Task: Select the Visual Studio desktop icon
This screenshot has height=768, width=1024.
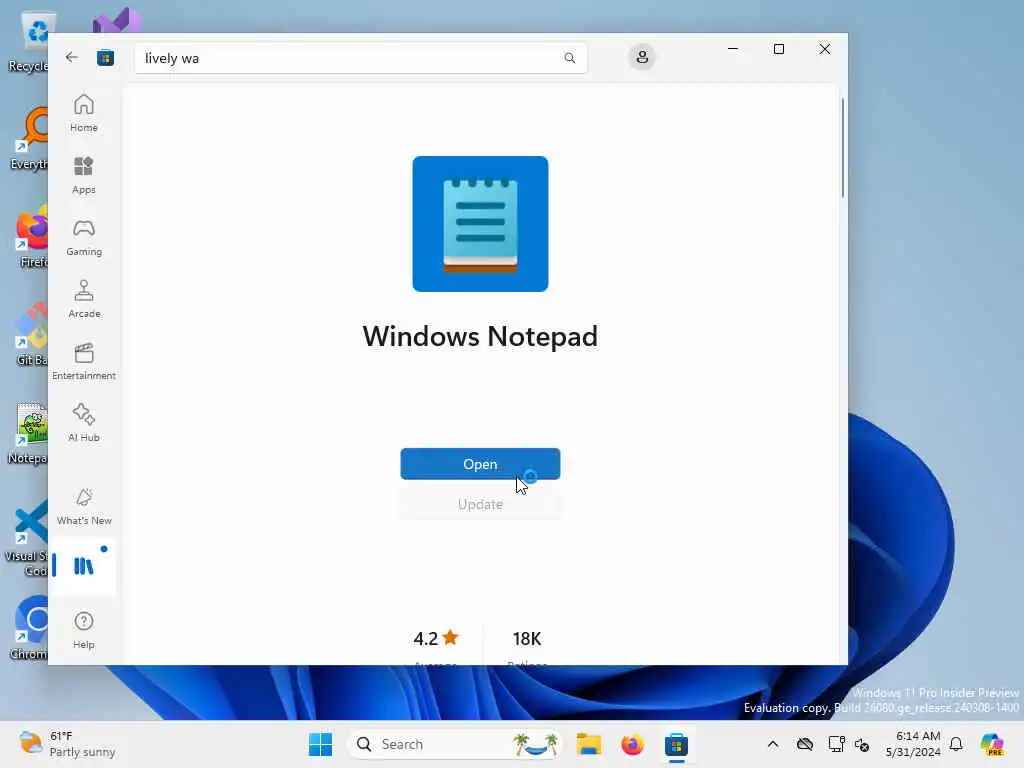Action: tap(116, 21)
